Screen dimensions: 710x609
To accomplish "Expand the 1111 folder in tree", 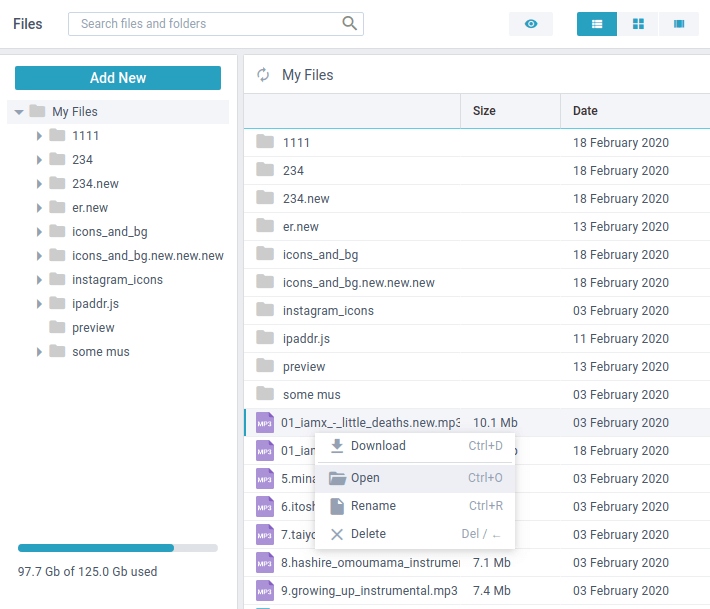I will tap(39, 136).
